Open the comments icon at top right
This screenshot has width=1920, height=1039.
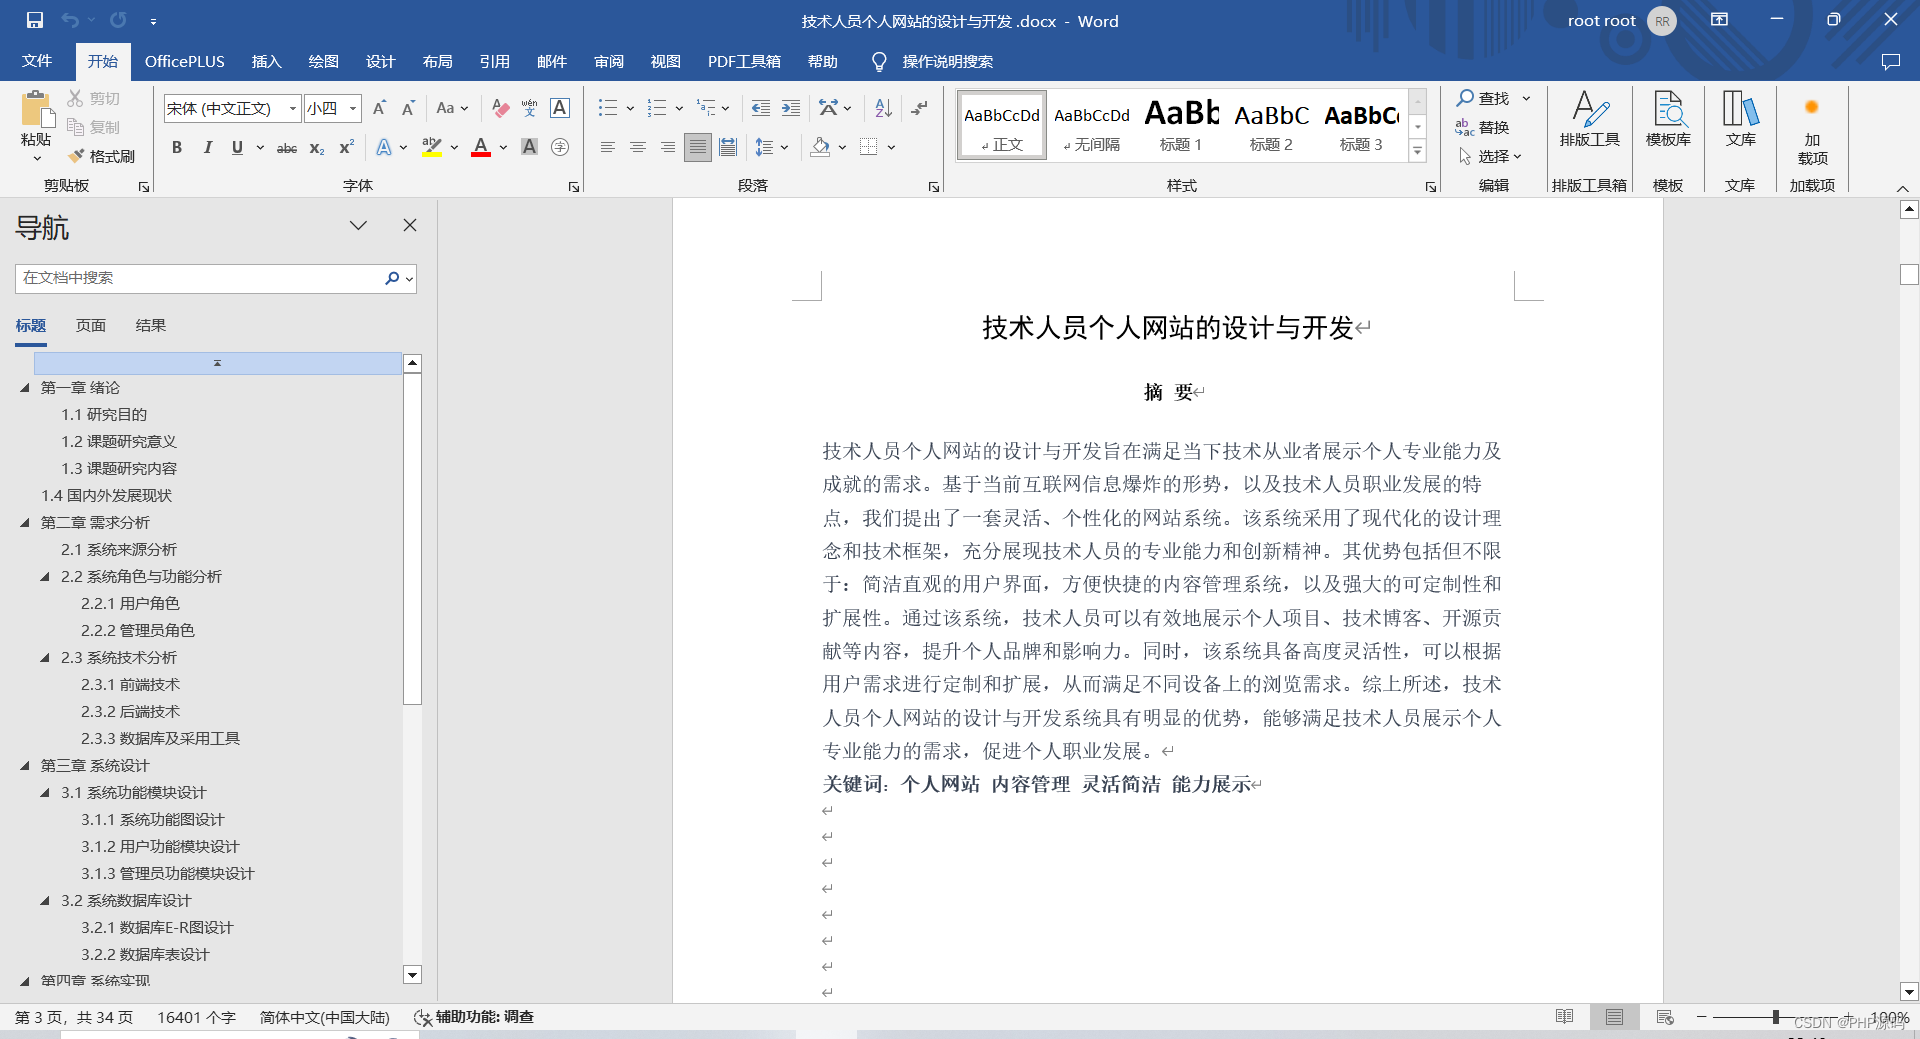pyautogui.click(x=1890, y=61)
